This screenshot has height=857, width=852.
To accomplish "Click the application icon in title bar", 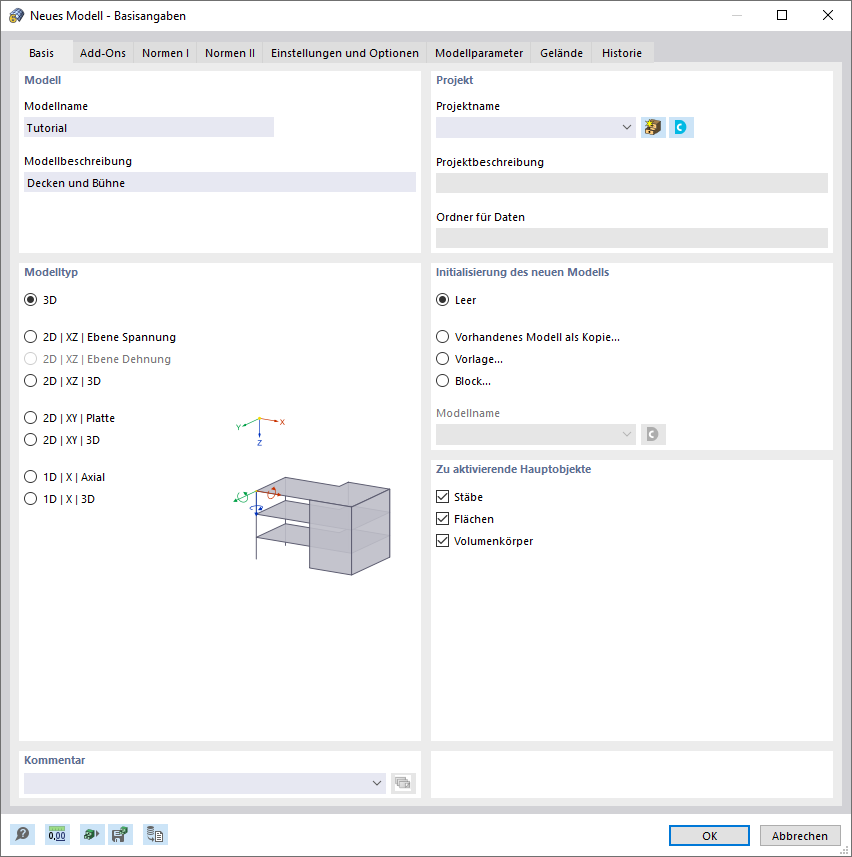I will (x=16, y=15).
